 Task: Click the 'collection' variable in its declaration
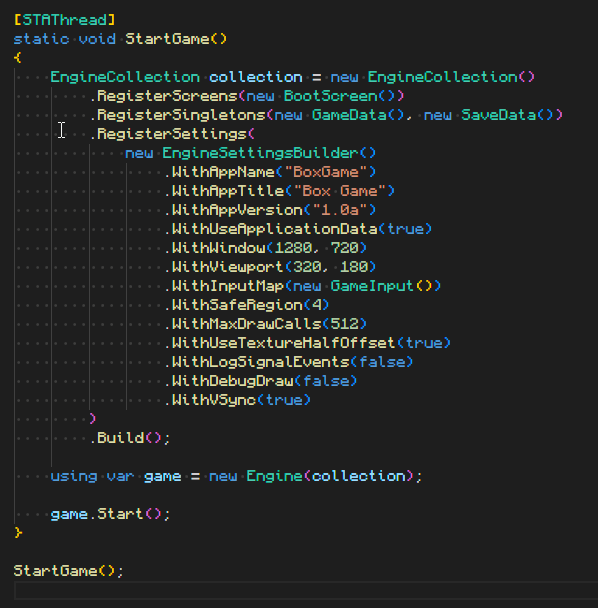pyautogui.click(x=256, y=77)
